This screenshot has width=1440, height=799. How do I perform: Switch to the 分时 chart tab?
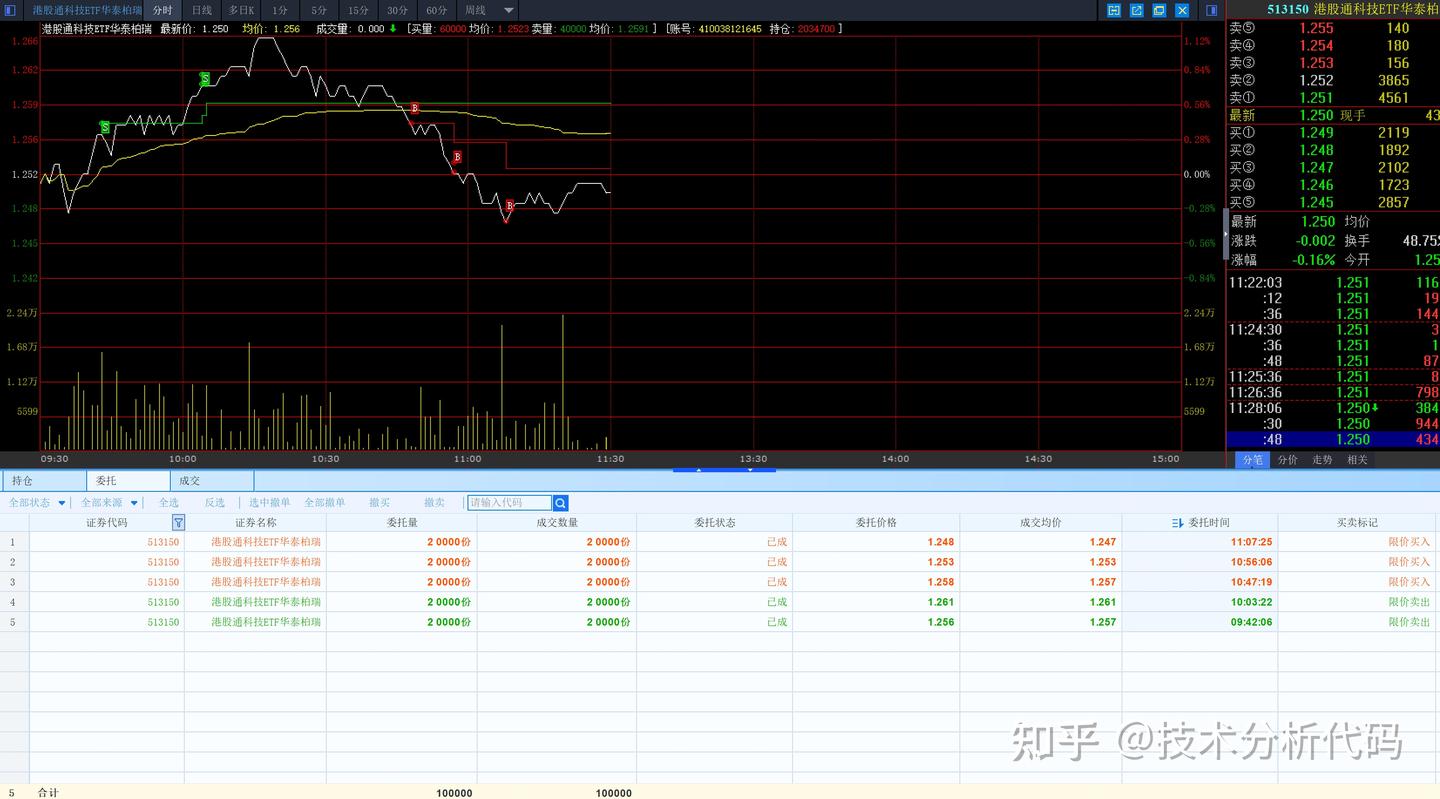[163, 10]
